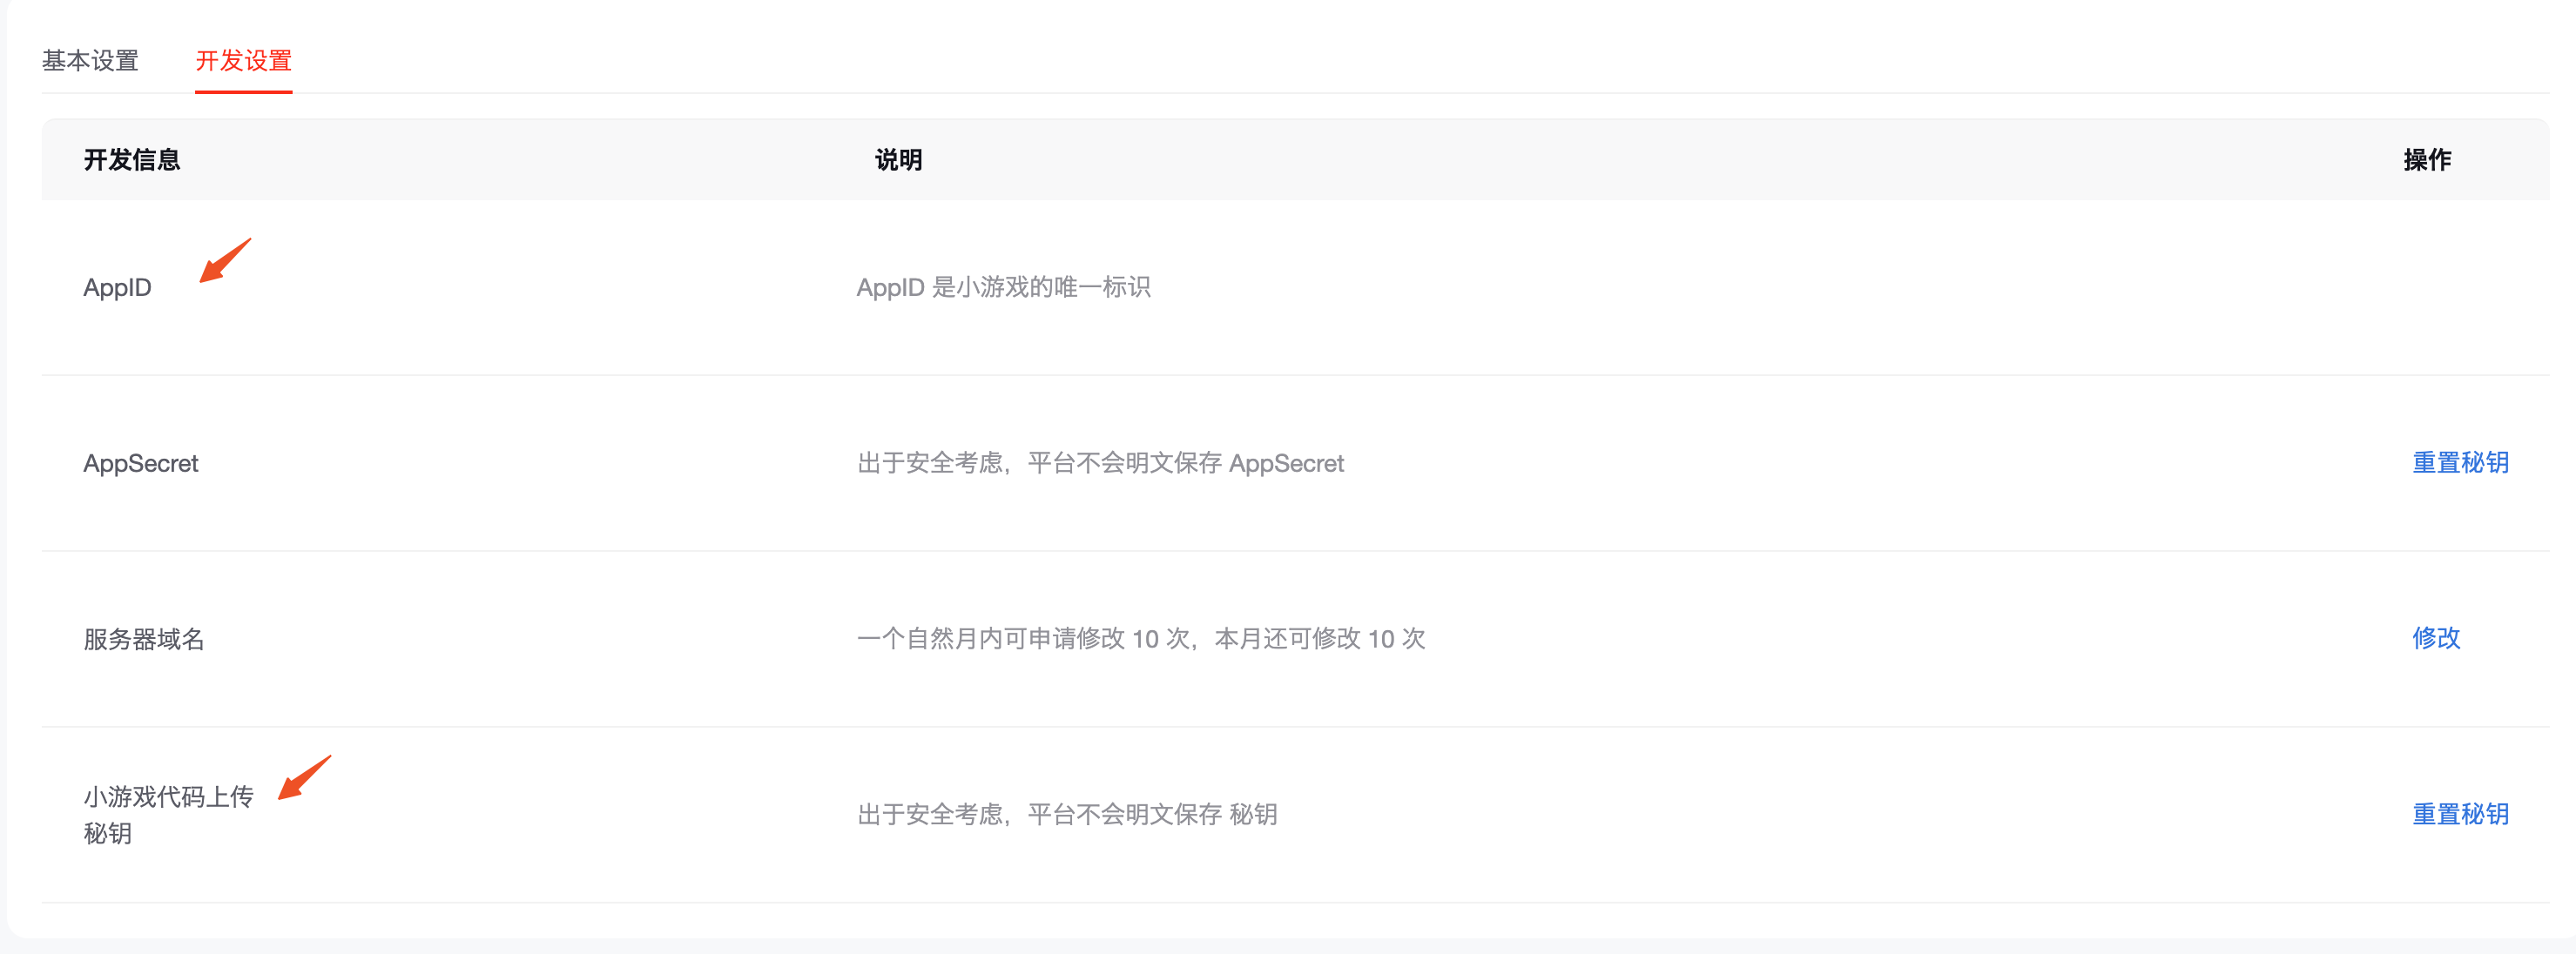The height and width of the screenshot is (954, 2576).
Task: Click the upload key security description text
Action: (x=1066, y=815)
